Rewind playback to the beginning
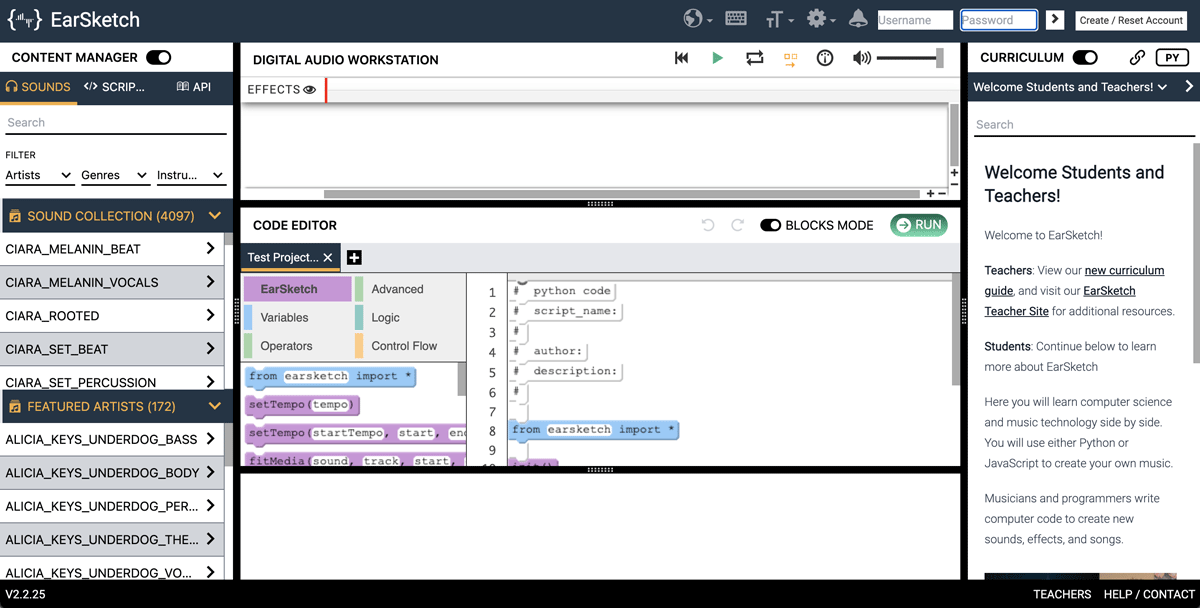This screenshot has width=1200, height=608. 681,59
